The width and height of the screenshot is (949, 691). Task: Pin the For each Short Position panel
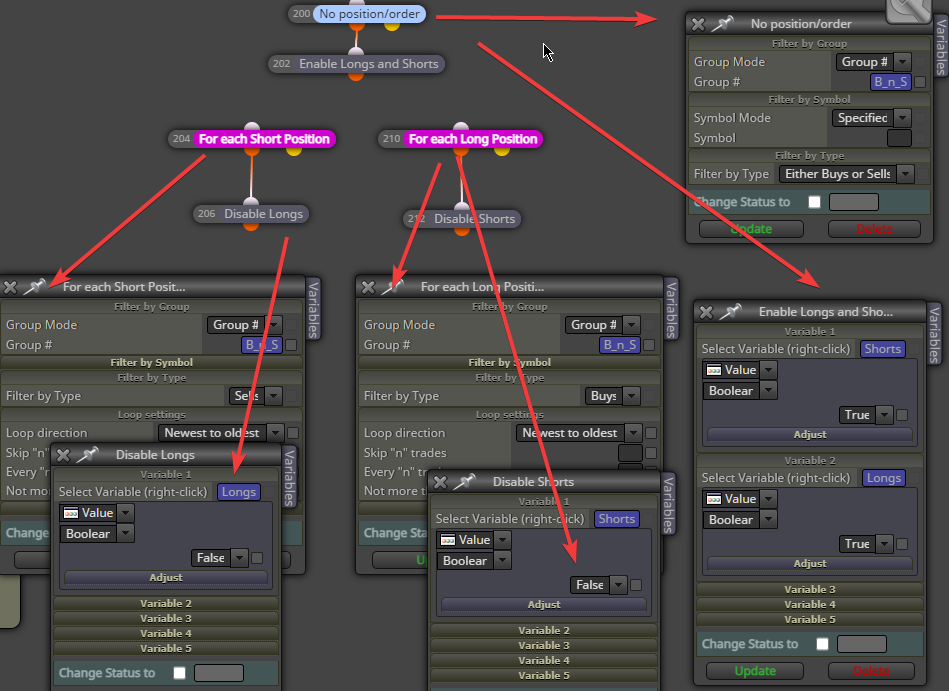coord(34,287)
